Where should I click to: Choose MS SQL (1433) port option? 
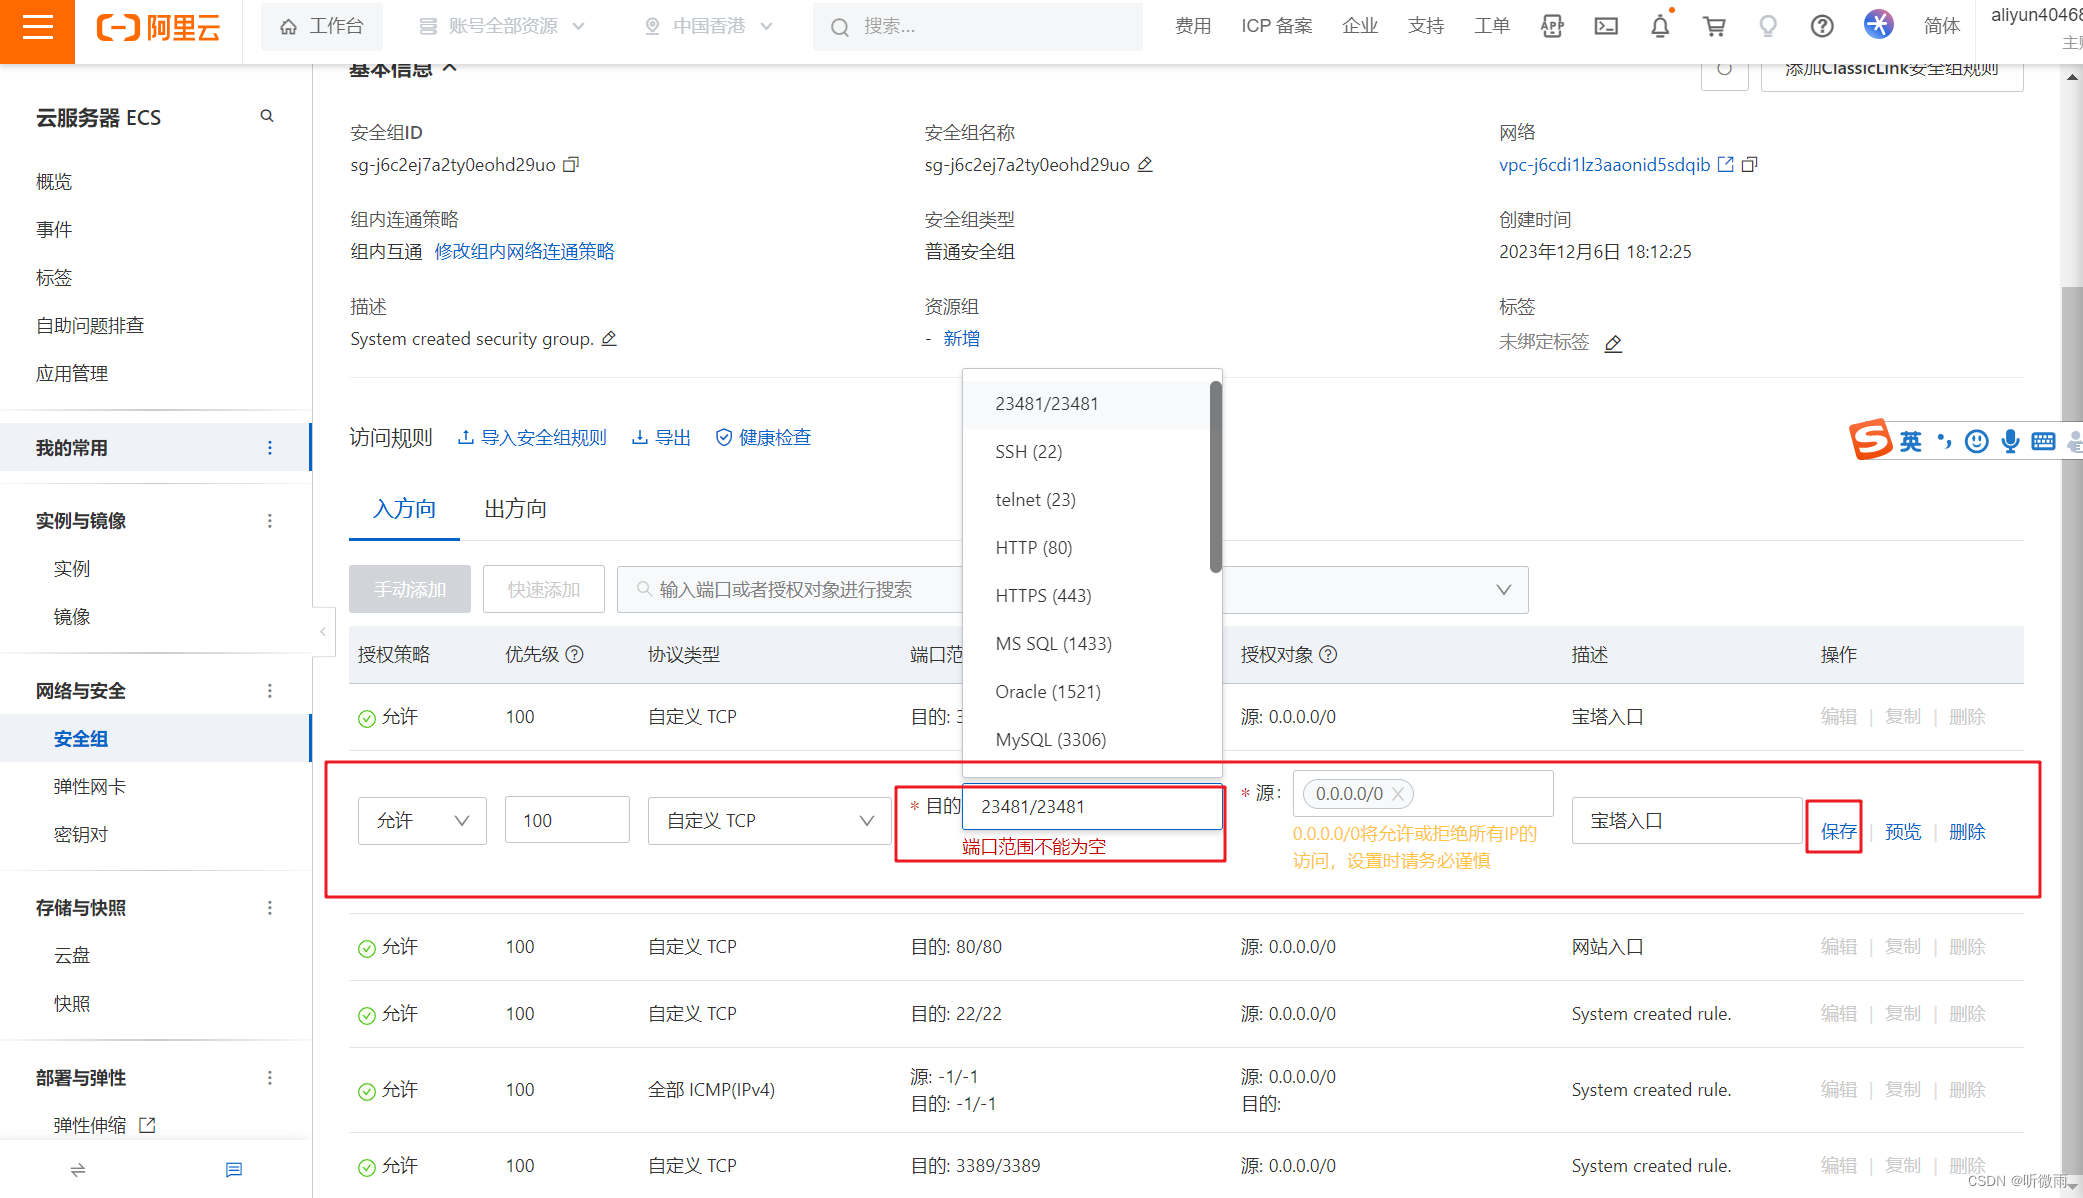click(1087, 644)
